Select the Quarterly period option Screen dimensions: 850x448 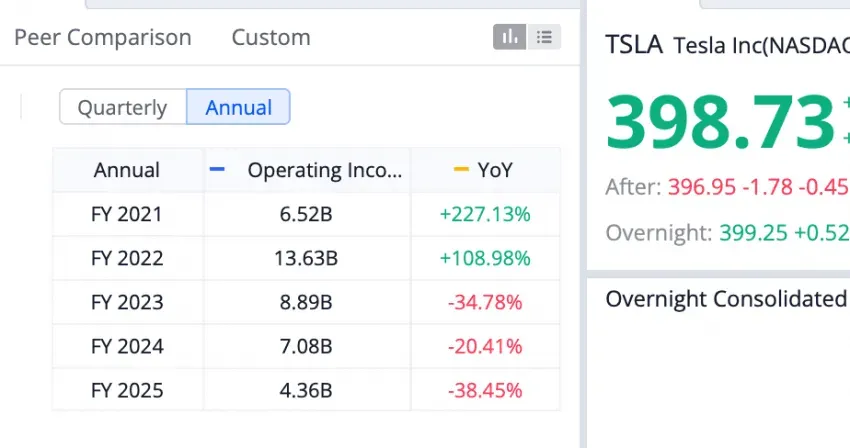point(123,107)
